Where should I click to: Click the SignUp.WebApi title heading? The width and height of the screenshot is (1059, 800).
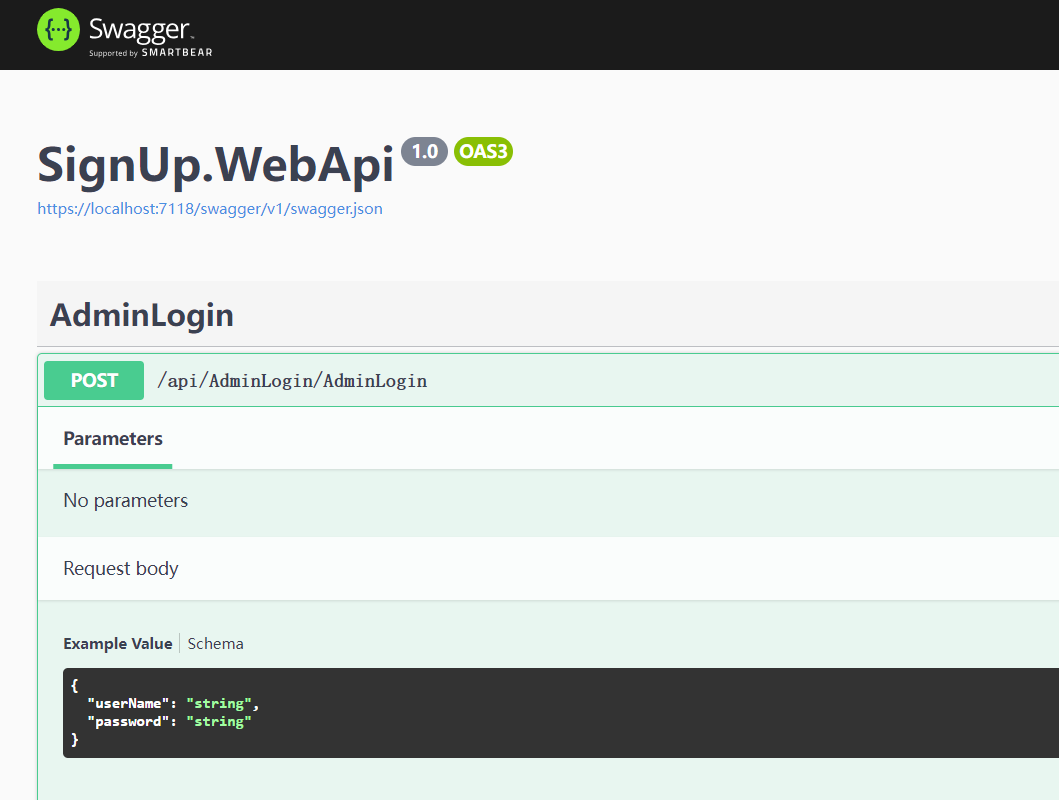click(215, 165)
